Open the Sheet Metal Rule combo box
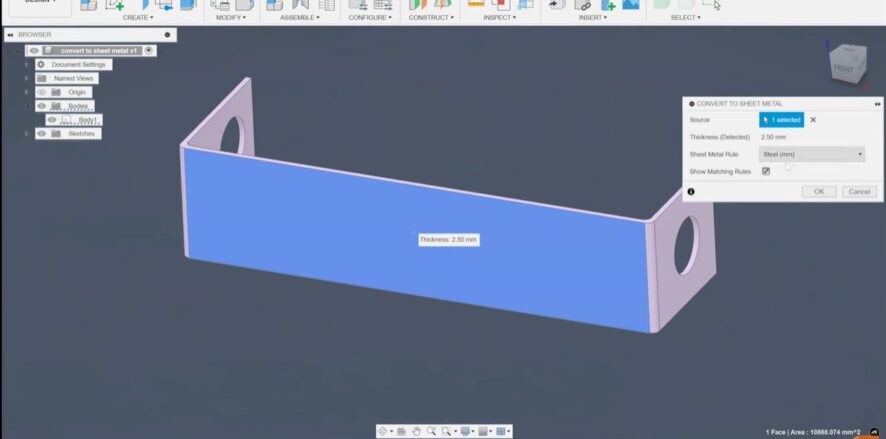 click(811, 154)
